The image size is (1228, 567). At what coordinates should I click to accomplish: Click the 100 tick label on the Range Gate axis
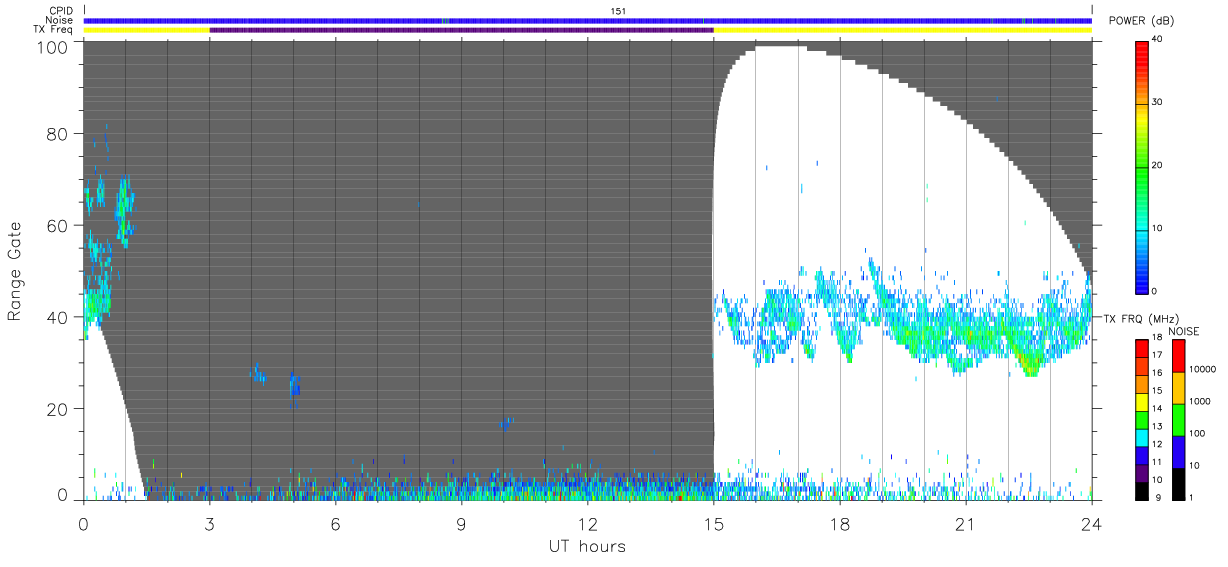pos(53,46)
